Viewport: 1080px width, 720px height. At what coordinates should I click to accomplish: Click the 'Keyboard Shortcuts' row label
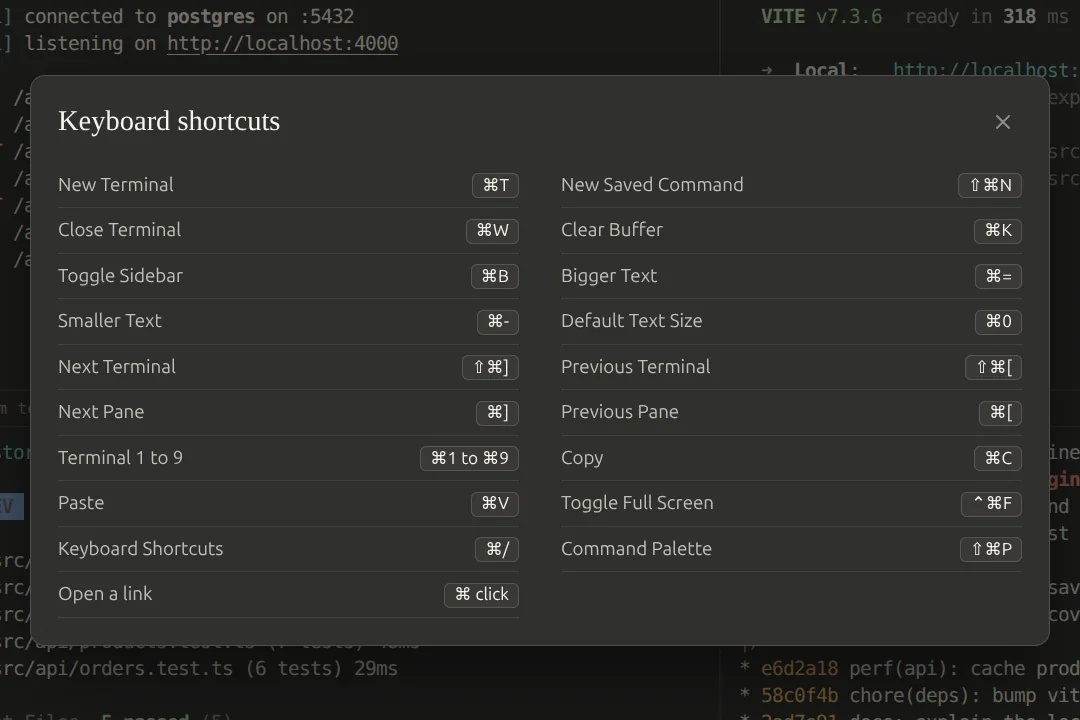pos(141,548)
